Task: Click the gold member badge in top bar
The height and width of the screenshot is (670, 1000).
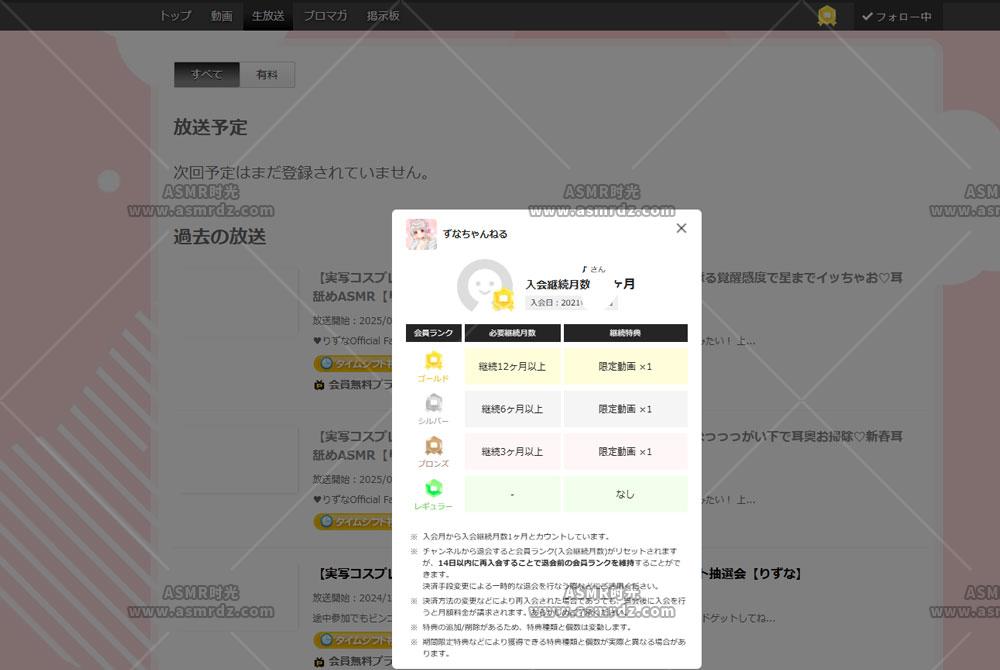Action: pyautogui.click(x=827, y=15)
